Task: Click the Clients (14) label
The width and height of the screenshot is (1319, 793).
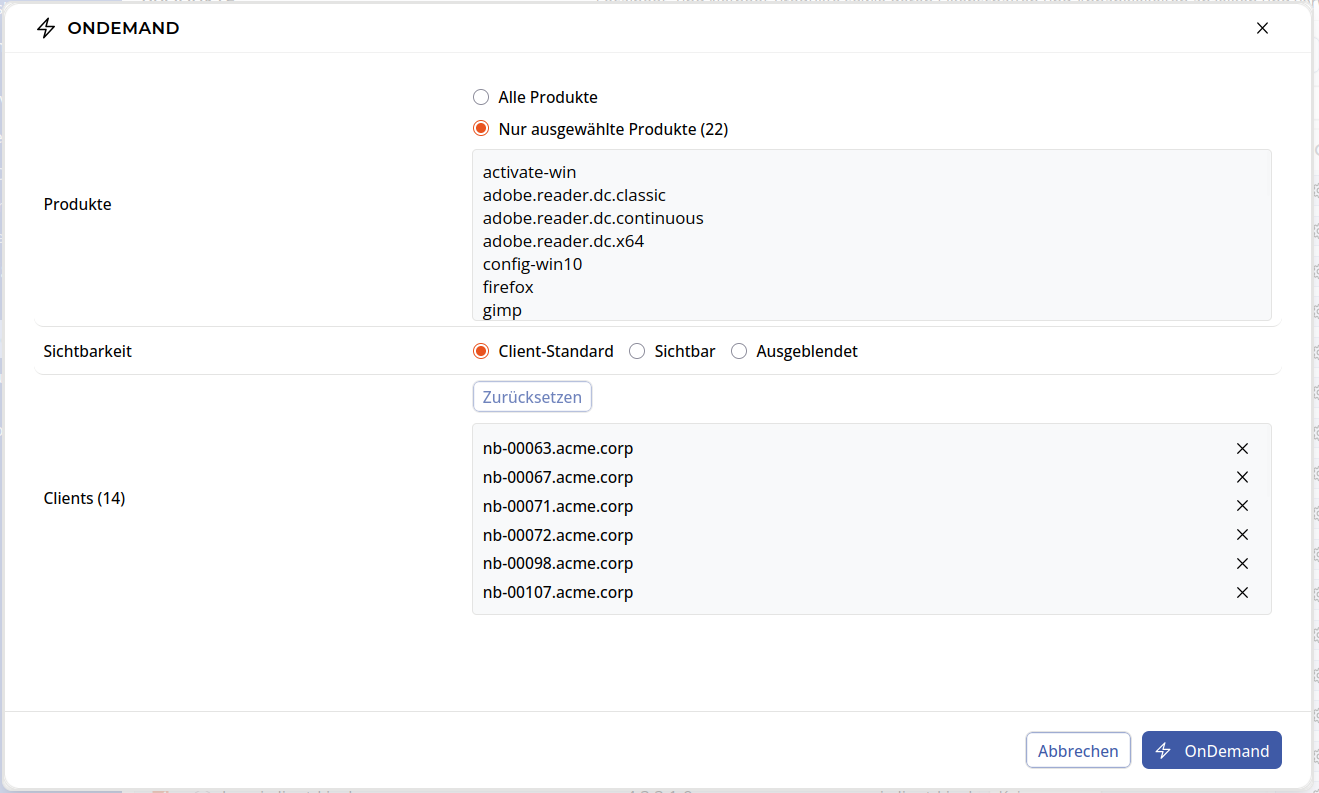Action: coord(84,498)
